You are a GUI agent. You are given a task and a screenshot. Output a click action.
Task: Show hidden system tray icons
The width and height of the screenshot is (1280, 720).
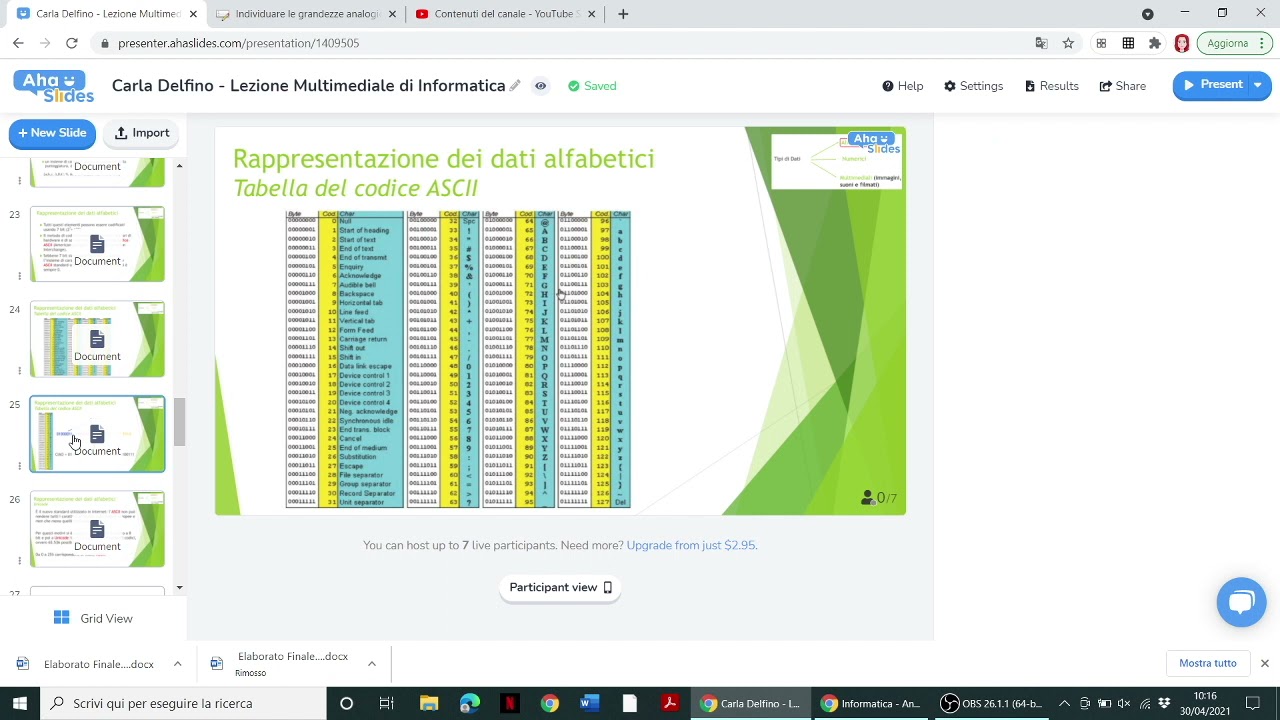click(x=1064, y=703)
